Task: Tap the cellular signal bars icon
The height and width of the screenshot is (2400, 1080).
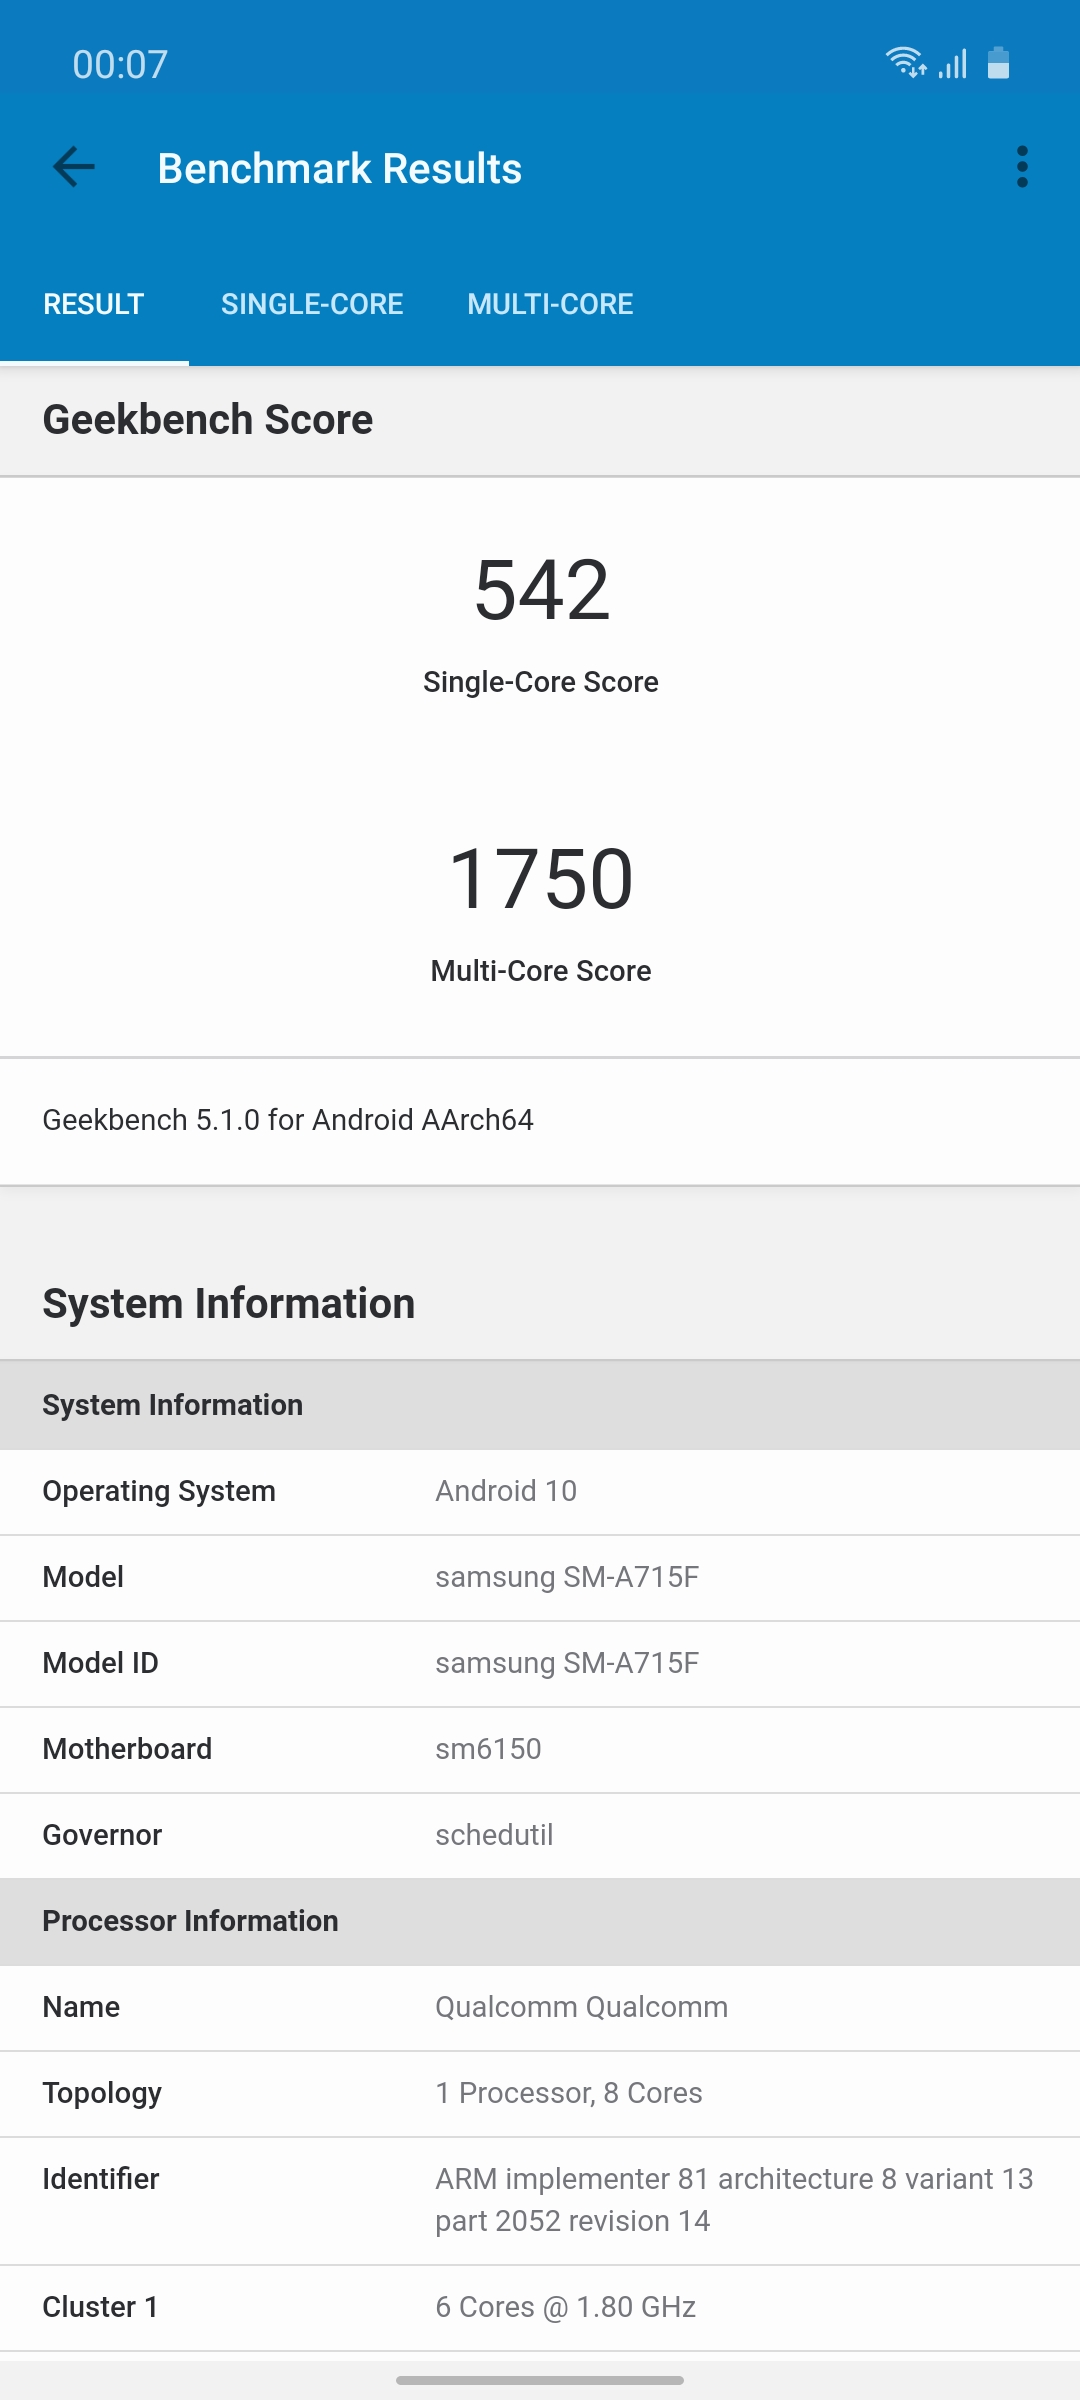Action: [953, 64]
